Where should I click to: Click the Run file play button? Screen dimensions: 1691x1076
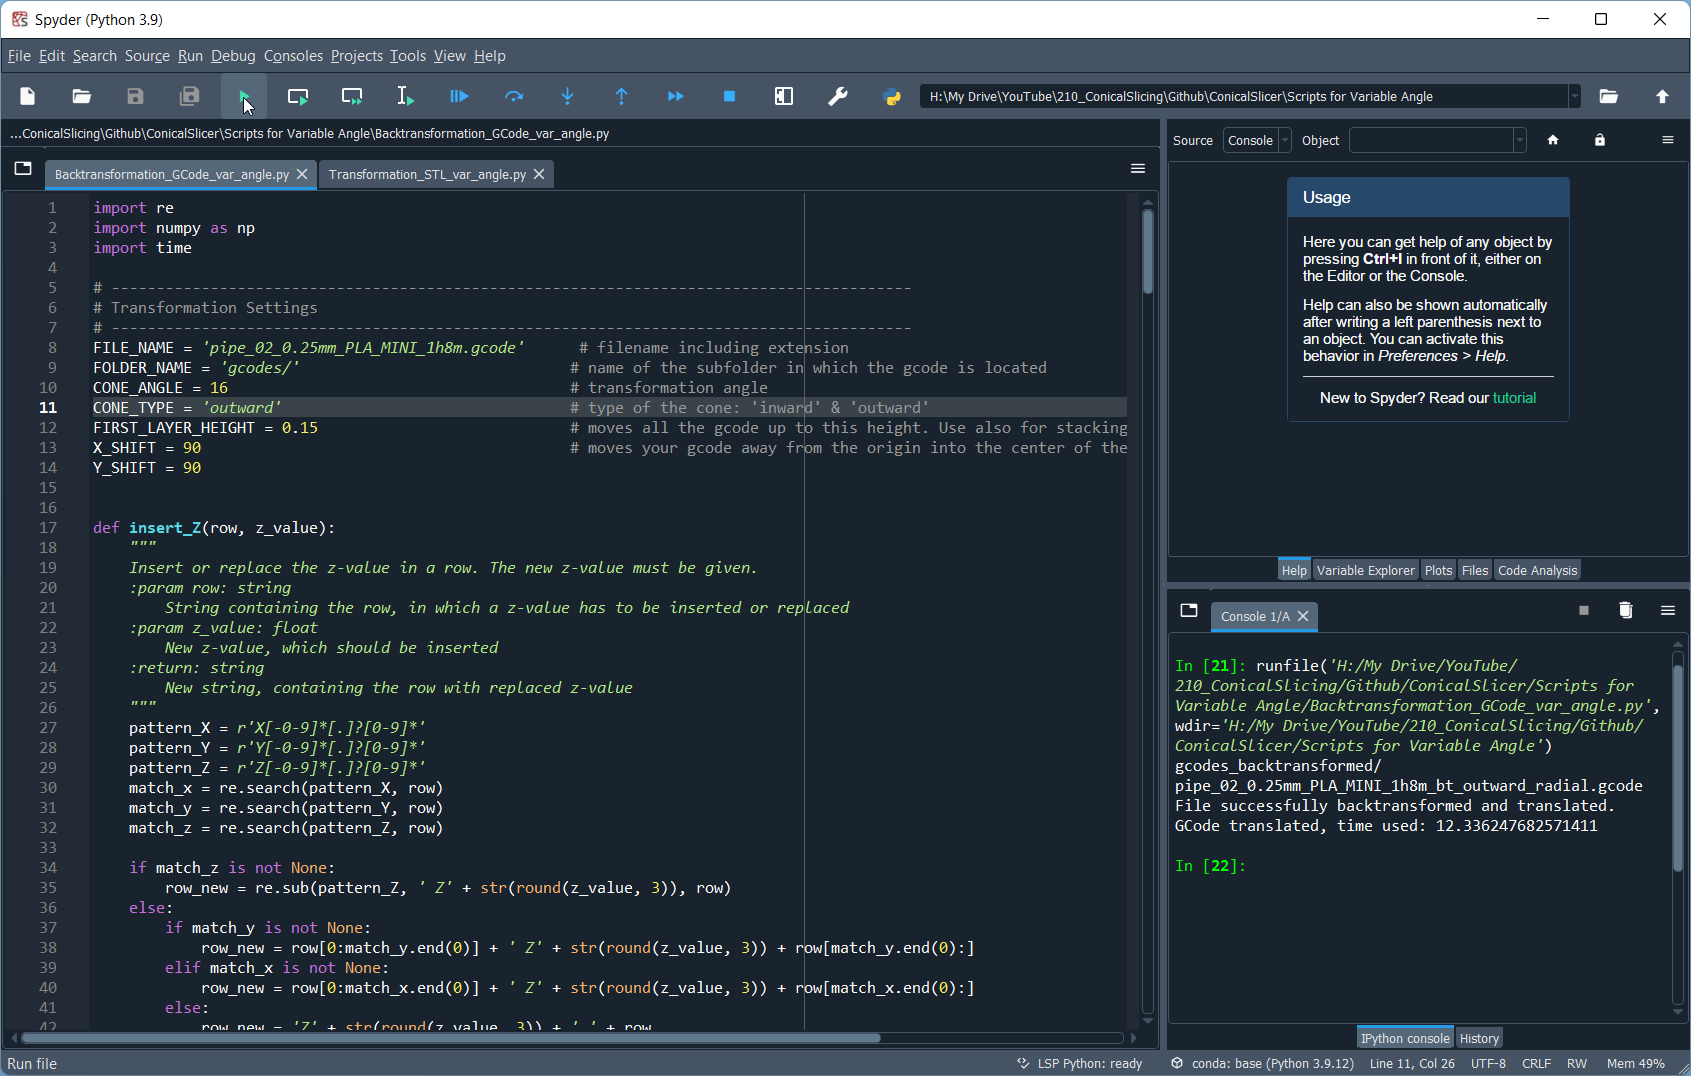(244, 97)
